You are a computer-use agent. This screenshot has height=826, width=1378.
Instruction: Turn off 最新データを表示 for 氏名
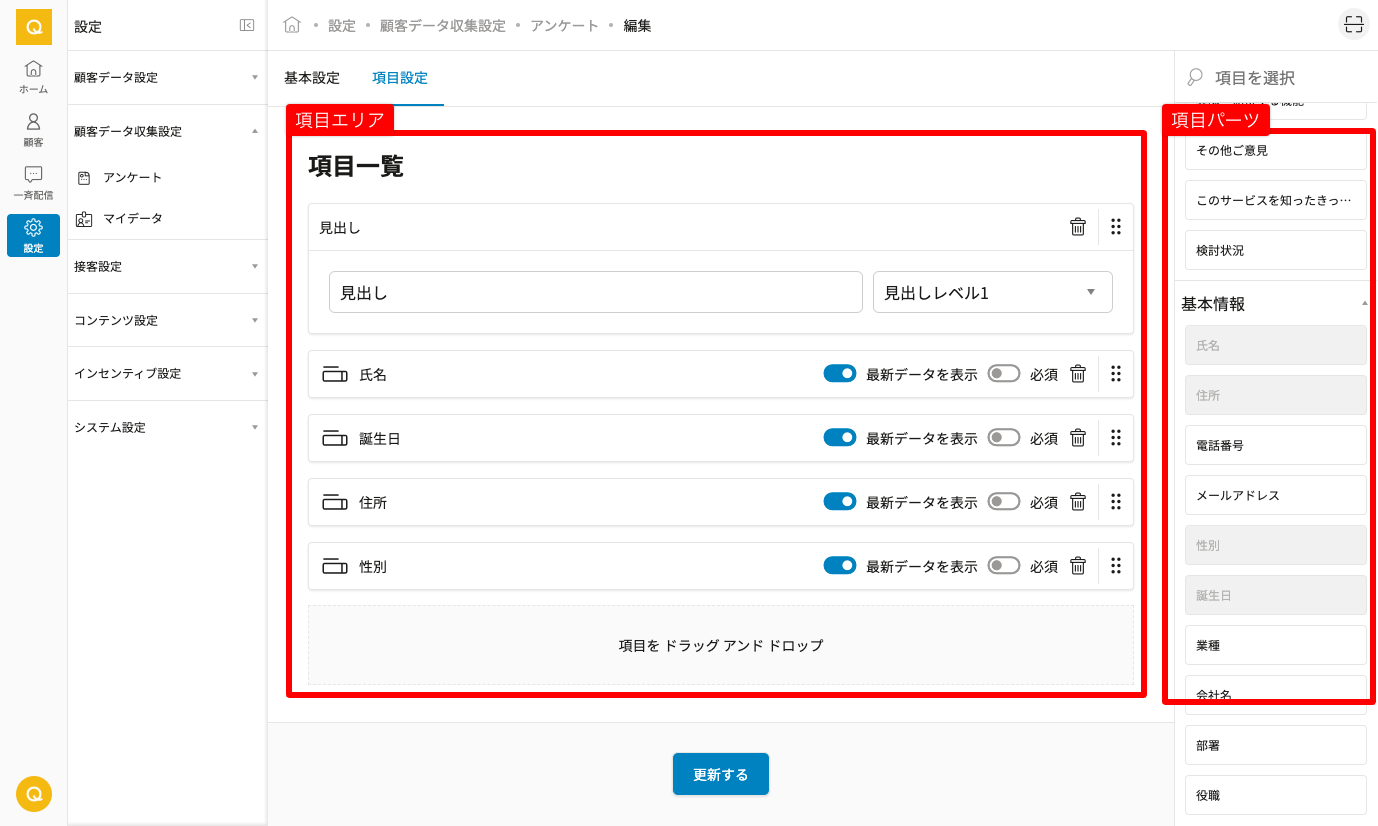tap(839, 374)
